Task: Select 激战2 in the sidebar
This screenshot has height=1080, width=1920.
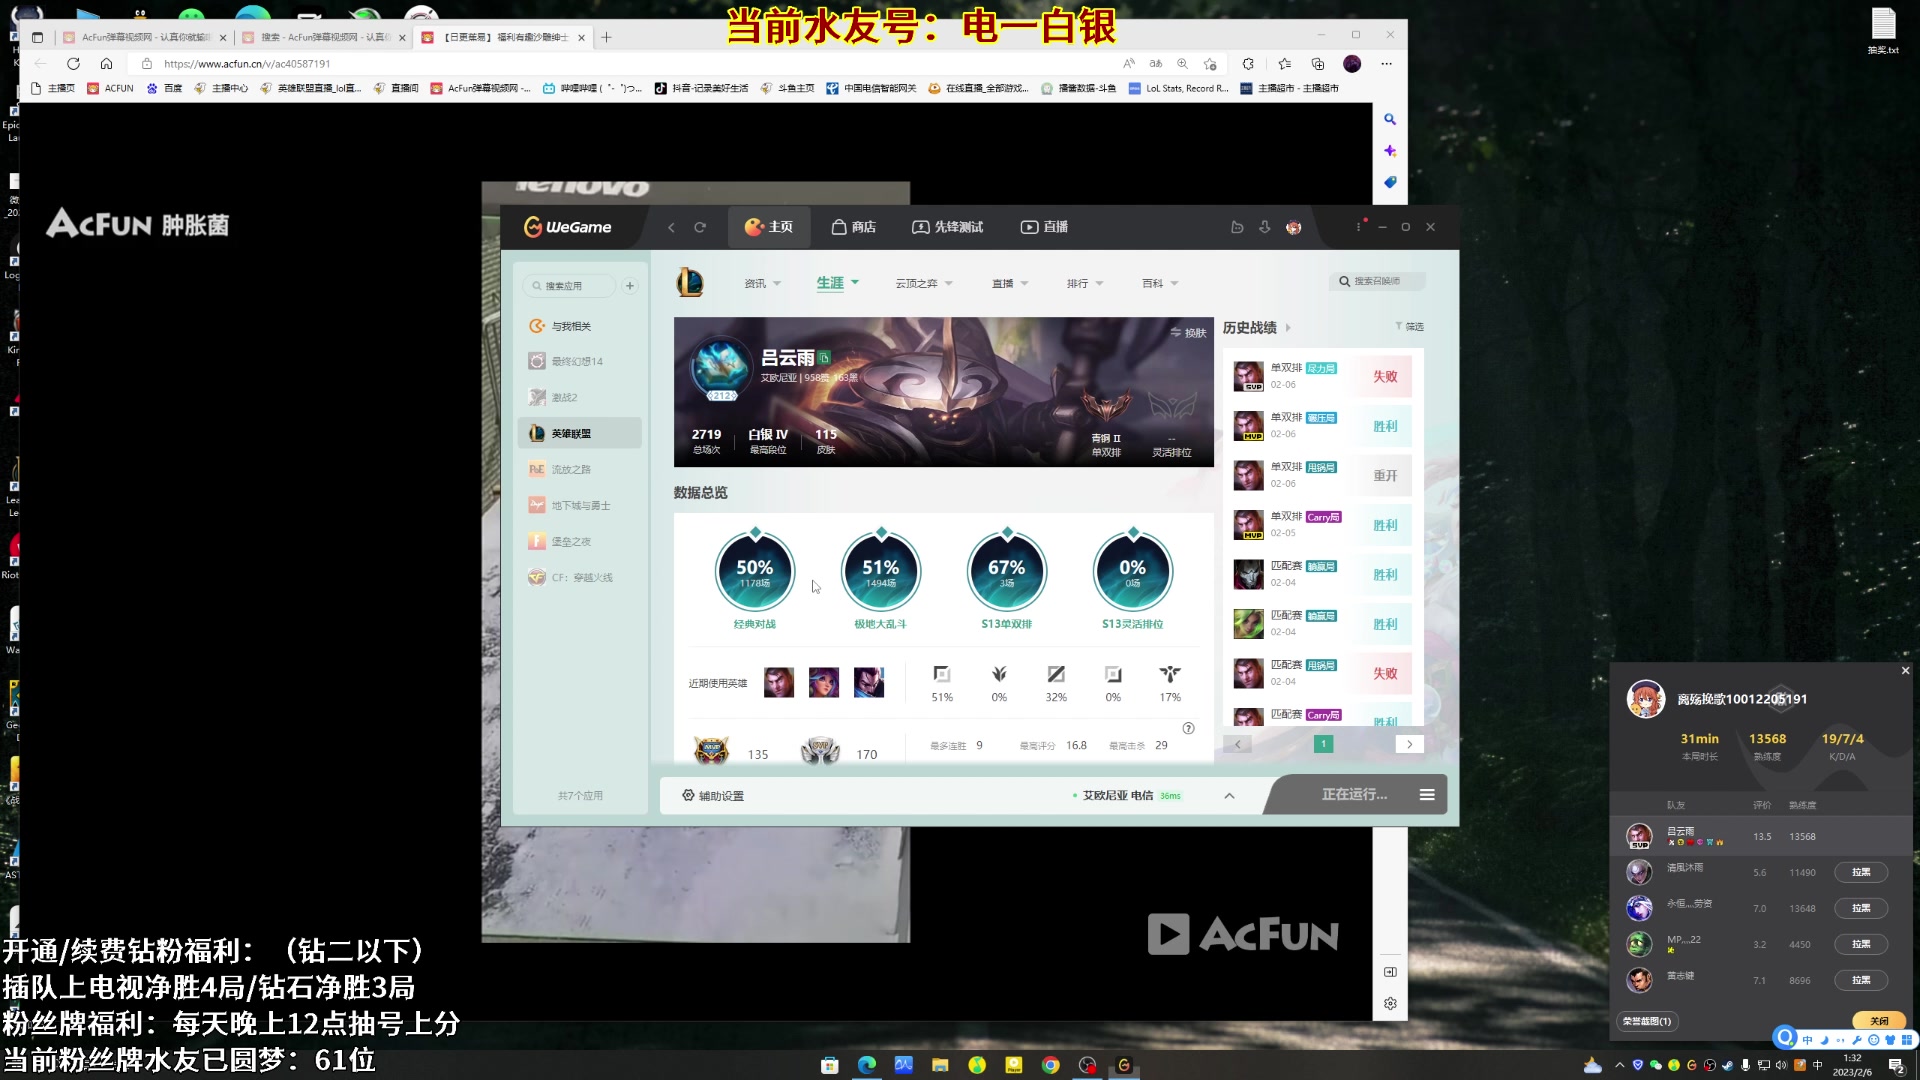Action: 580,397
